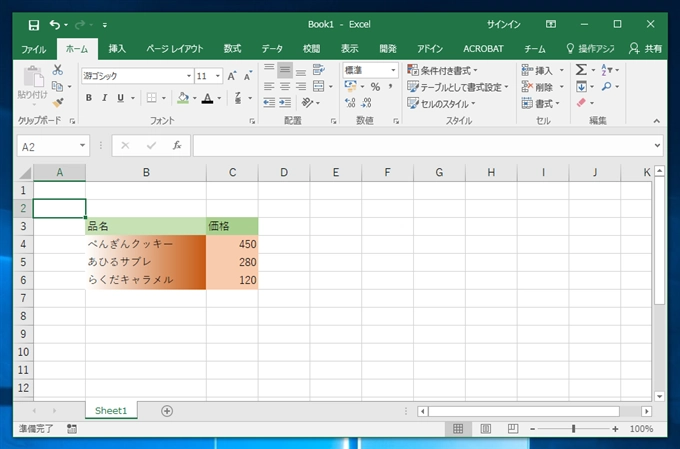Apply the percent style
This screenshot has height=449, width=680.
(375, 87)
